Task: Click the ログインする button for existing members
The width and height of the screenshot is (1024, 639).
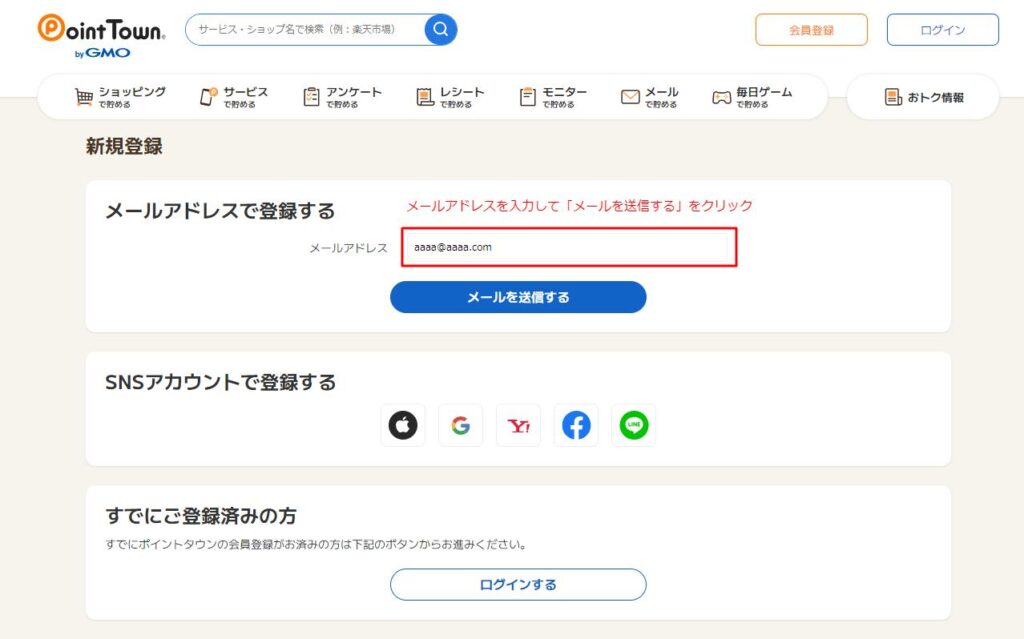Action: [518, 584]
